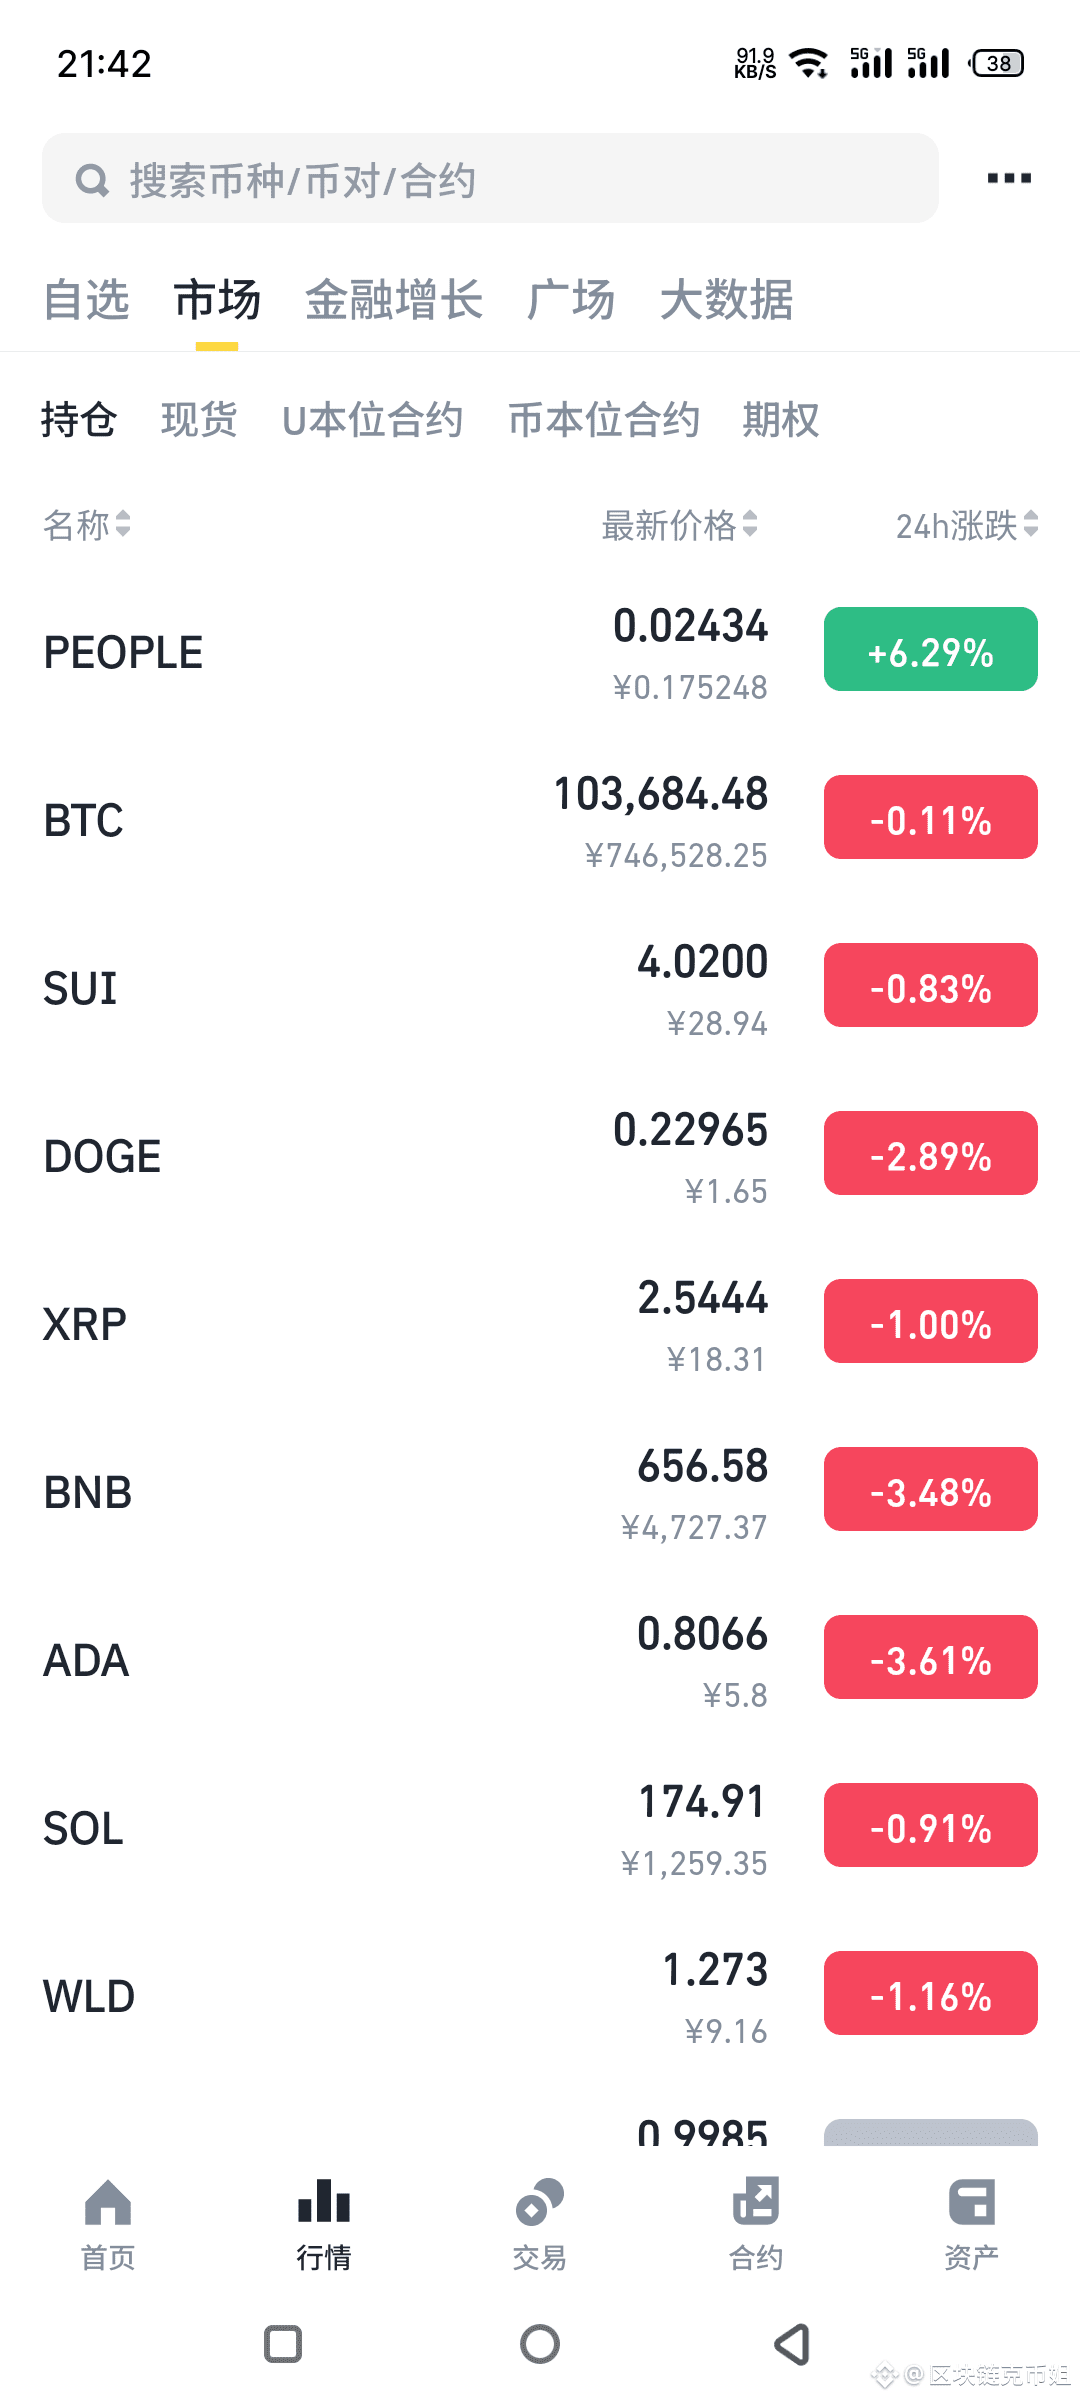Open the DOGE market row
Viewport: 1080px width, 2400px height.
[x=540, y=1156]
